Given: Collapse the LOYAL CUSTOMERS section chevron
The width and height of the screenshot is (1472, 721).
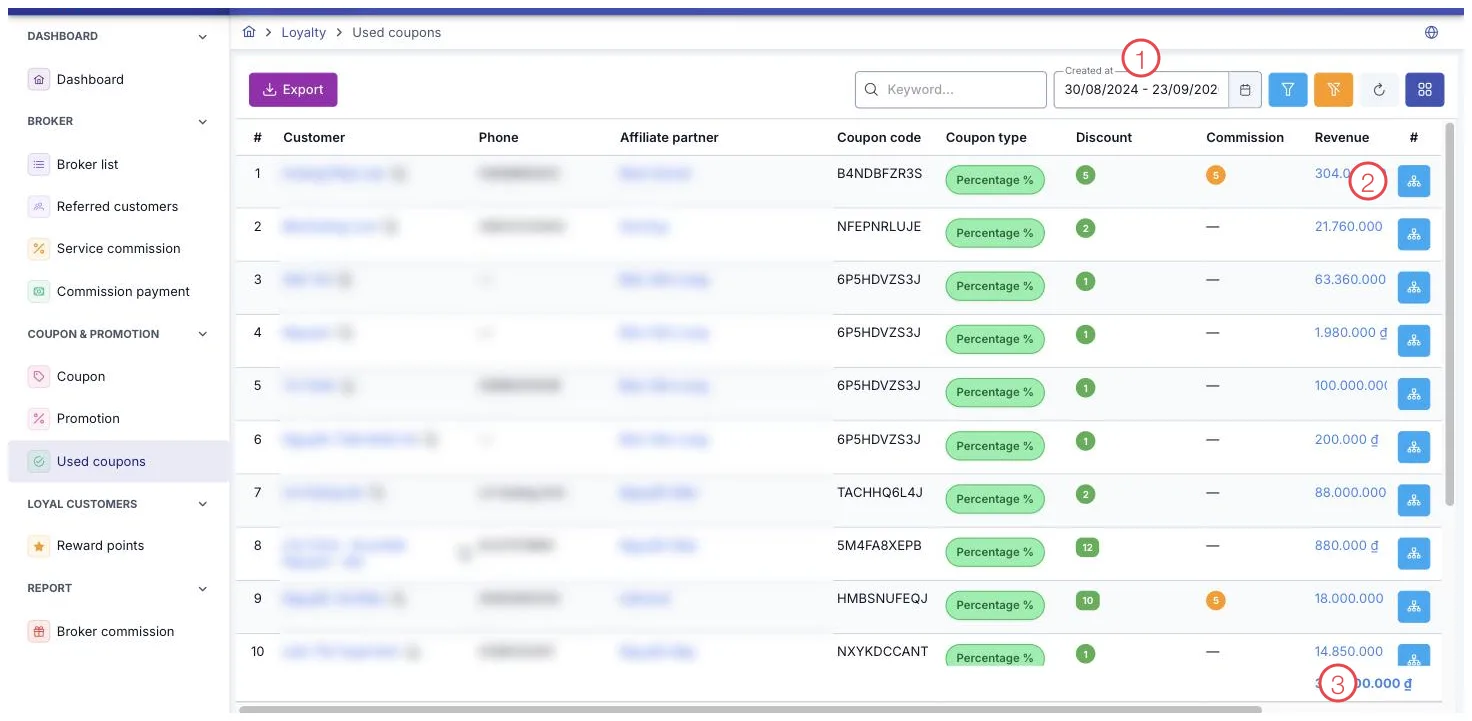Looking at the screenshot, I should [203, 504].
